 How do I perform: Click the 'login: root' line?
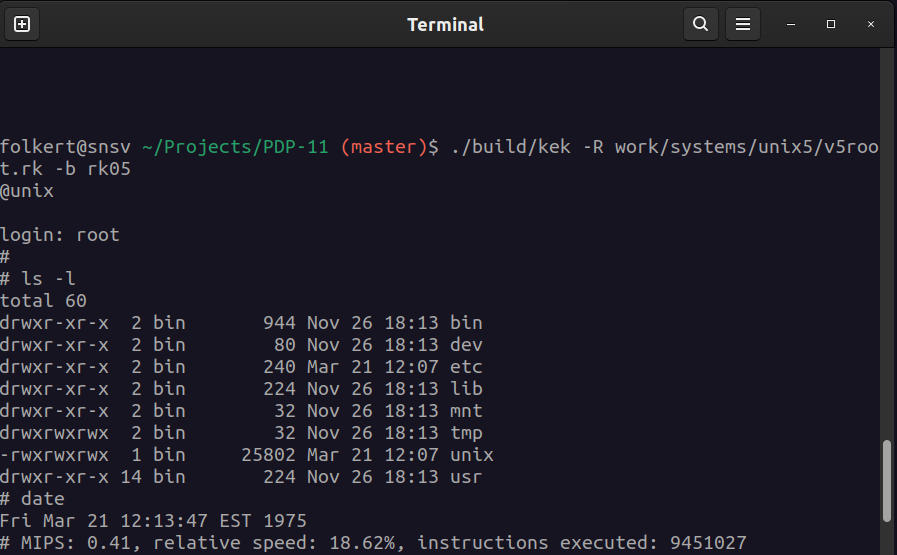click(59, 235)
